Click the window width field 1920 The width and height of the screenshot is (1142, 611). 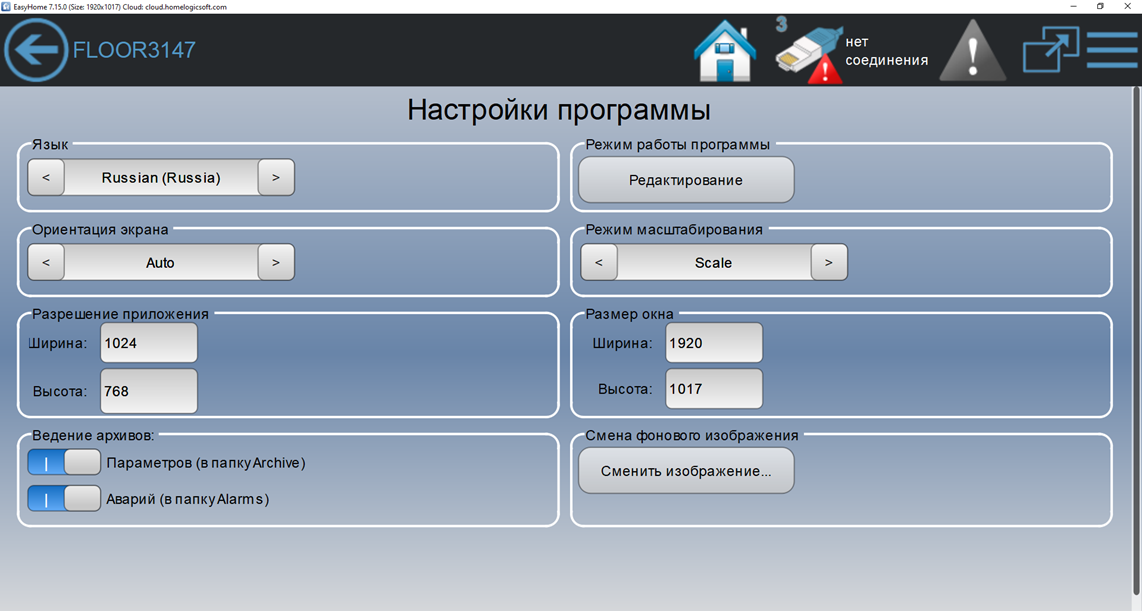point(714,343)
